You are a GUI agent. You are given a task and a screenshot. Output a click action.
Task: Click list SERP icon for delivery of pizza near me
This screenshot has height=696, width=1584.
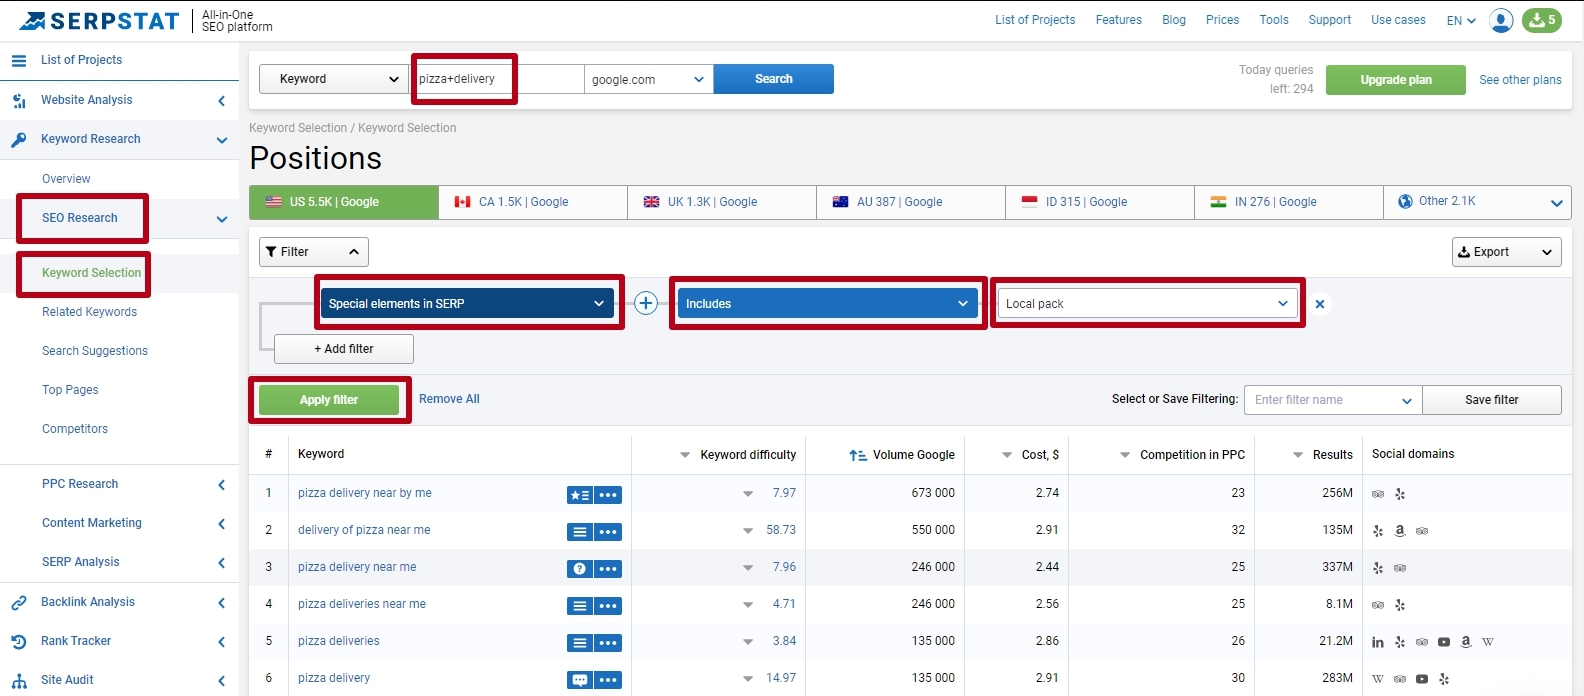pos(580,532)
